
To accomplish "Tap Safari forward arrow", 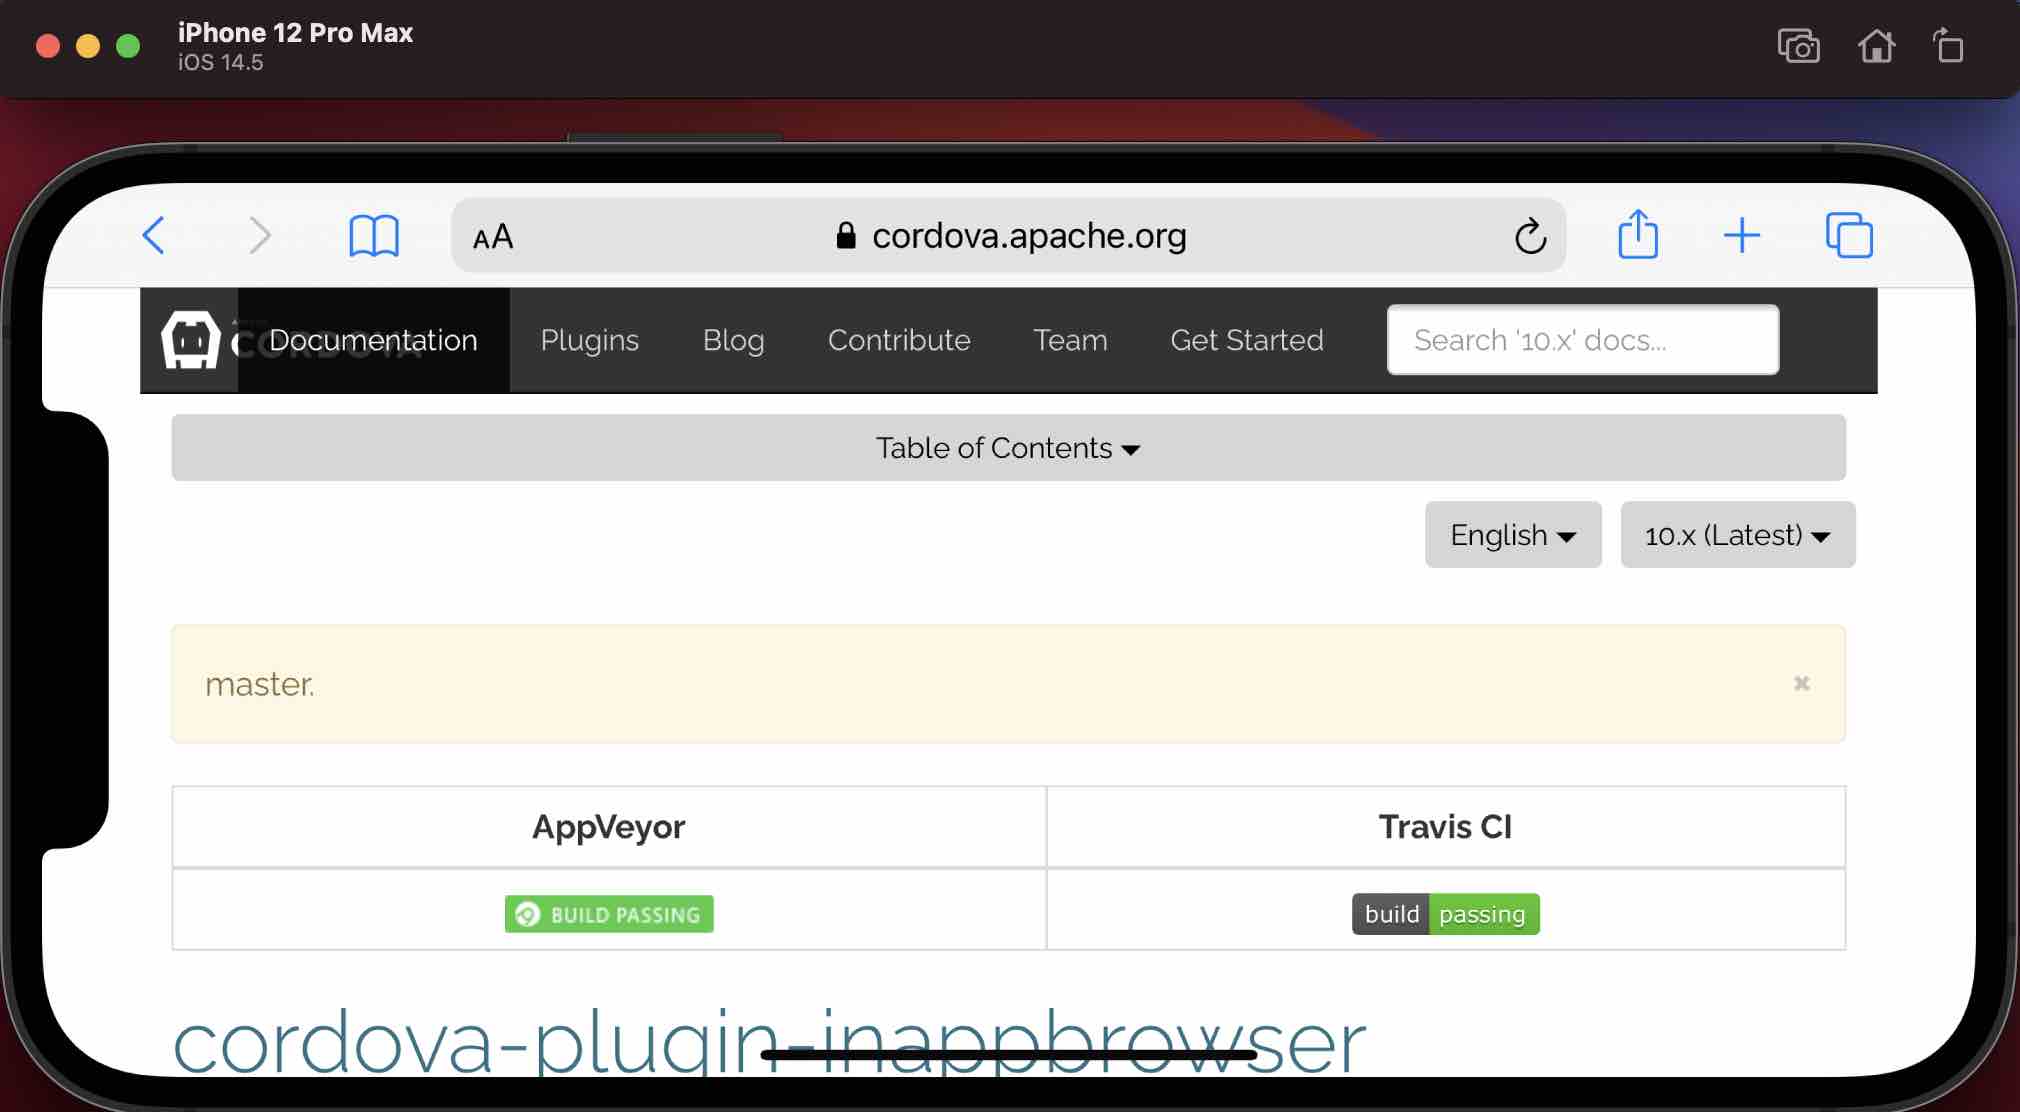I will coord(259,236).
